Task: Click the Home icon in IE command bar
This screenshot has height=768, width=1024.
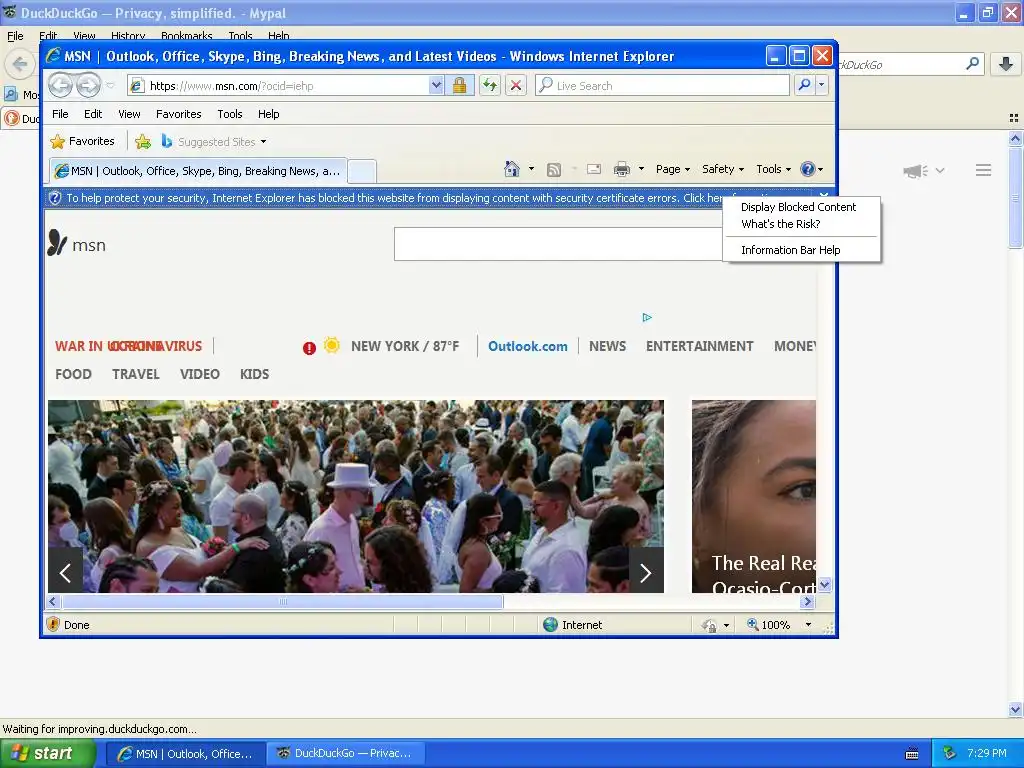Action: click(512, 169)
